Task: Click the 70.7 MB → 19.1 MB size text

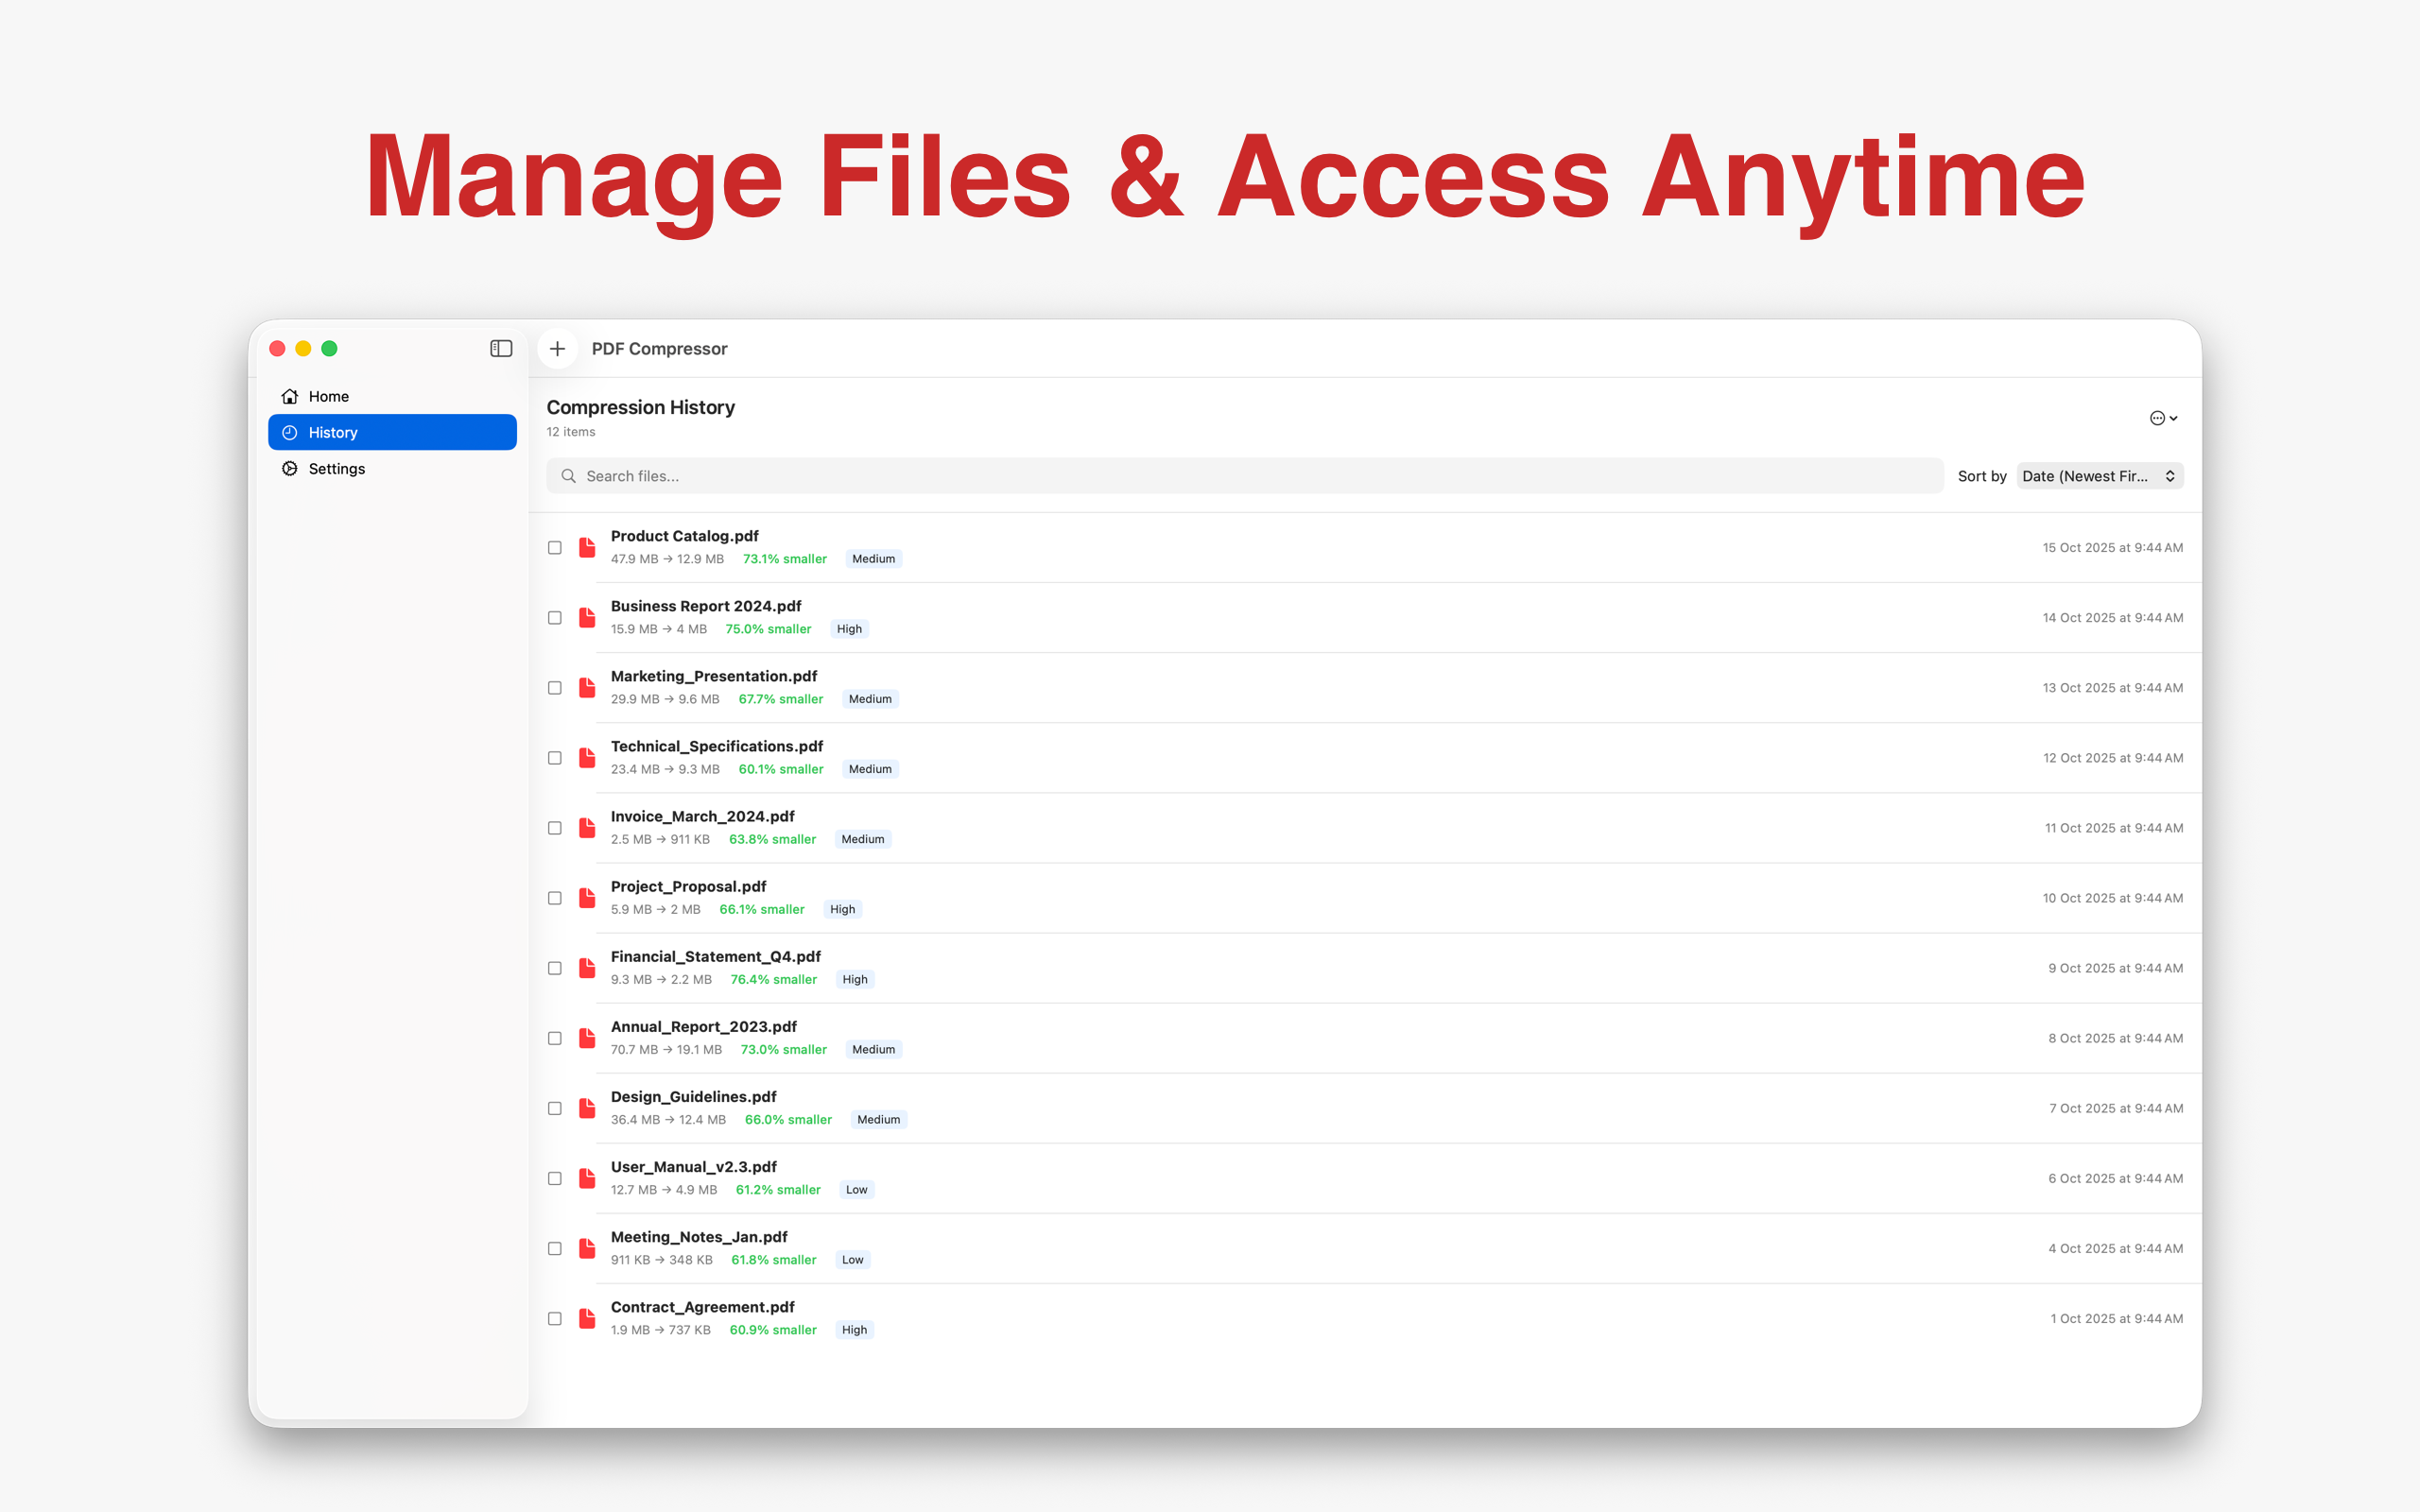Action: coord(666,1049)
